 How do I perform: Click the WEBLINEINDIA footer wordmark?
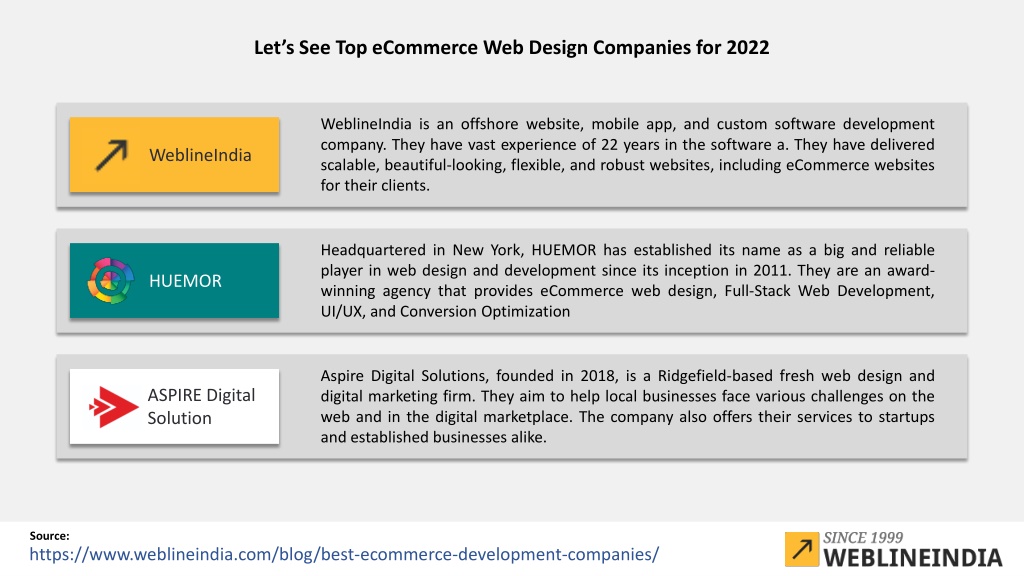912,558
